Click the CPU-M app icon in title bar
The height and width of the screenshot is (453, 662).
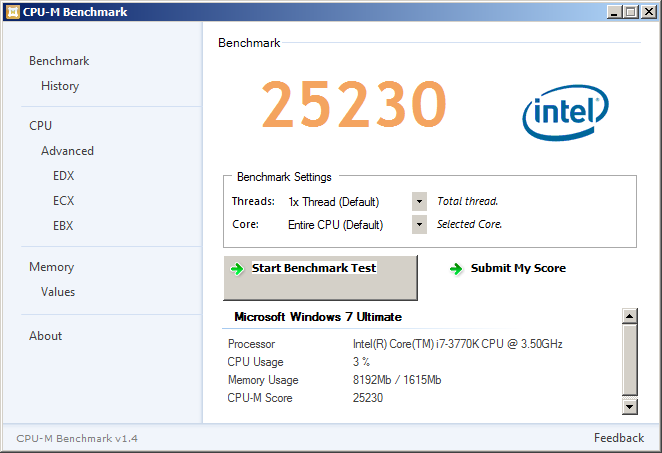(13, 12)
